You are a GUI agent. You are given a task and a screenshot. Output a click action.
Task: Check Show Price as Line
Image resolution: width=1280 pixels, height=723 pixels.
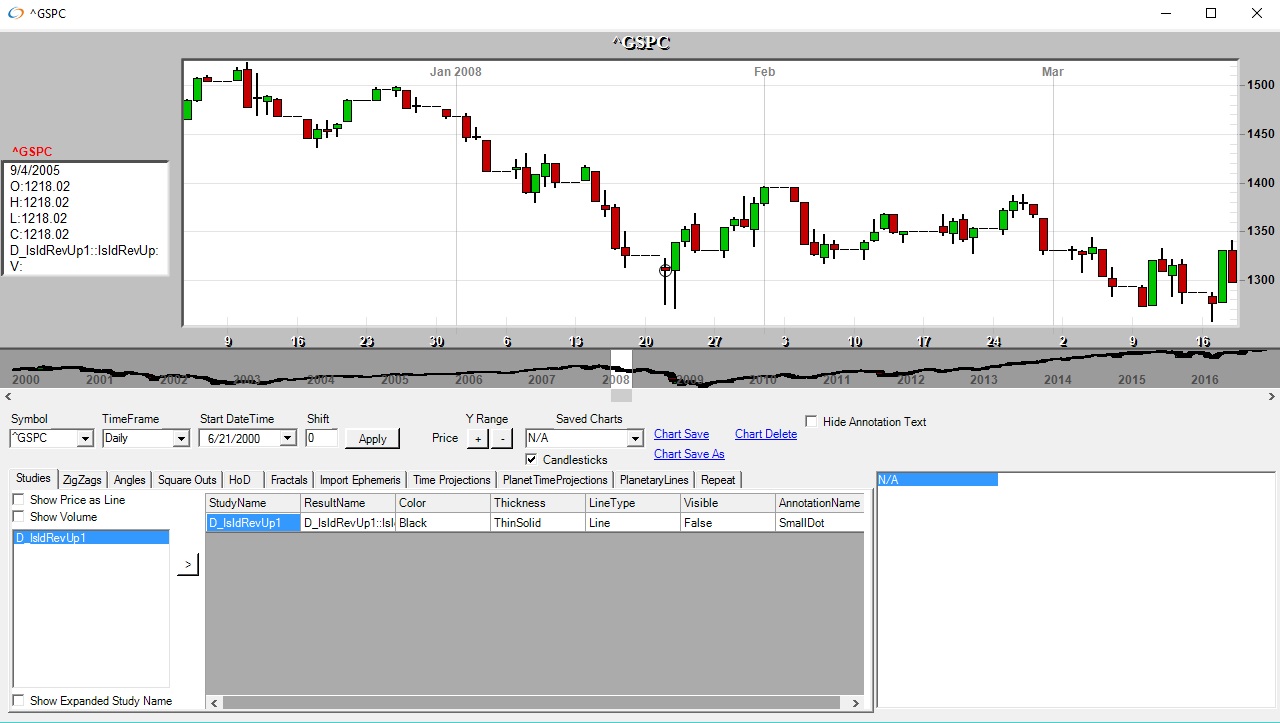(x=18, y=500)
